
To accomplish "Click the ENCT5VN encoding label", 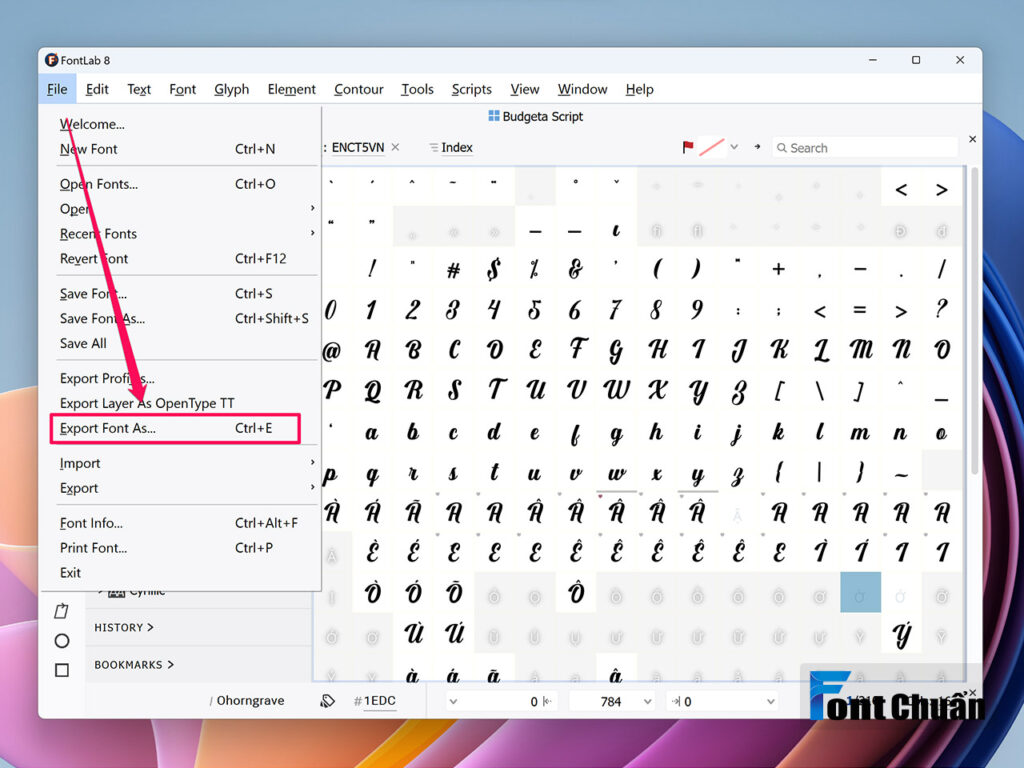I will point(357,148).
